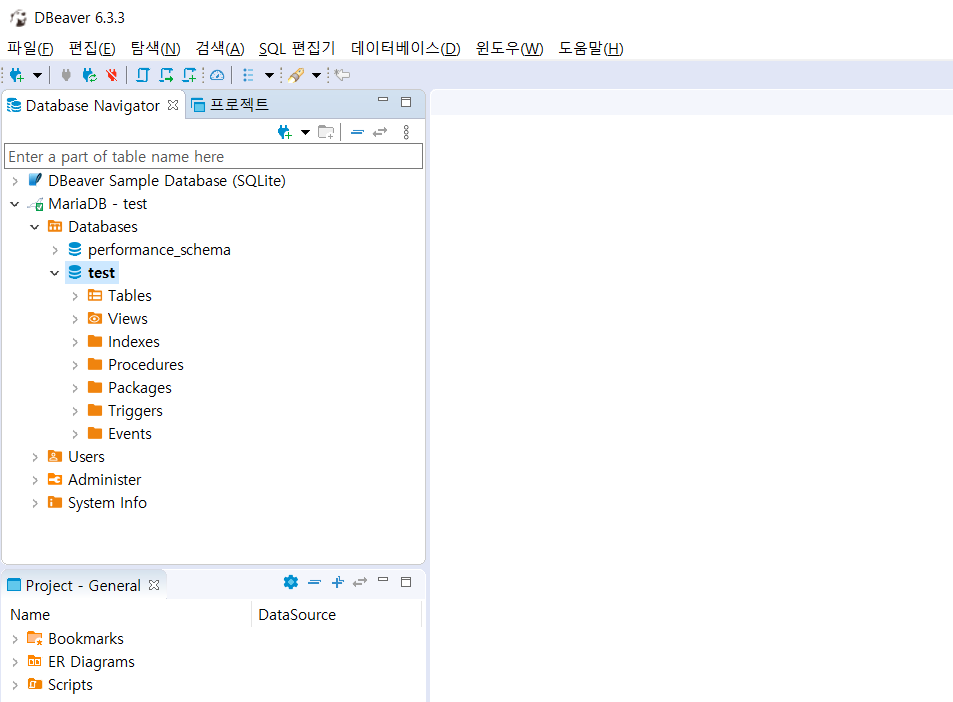Click the red Disconnect plug icon
Screen dimensions: 953x702
point(112,75)
